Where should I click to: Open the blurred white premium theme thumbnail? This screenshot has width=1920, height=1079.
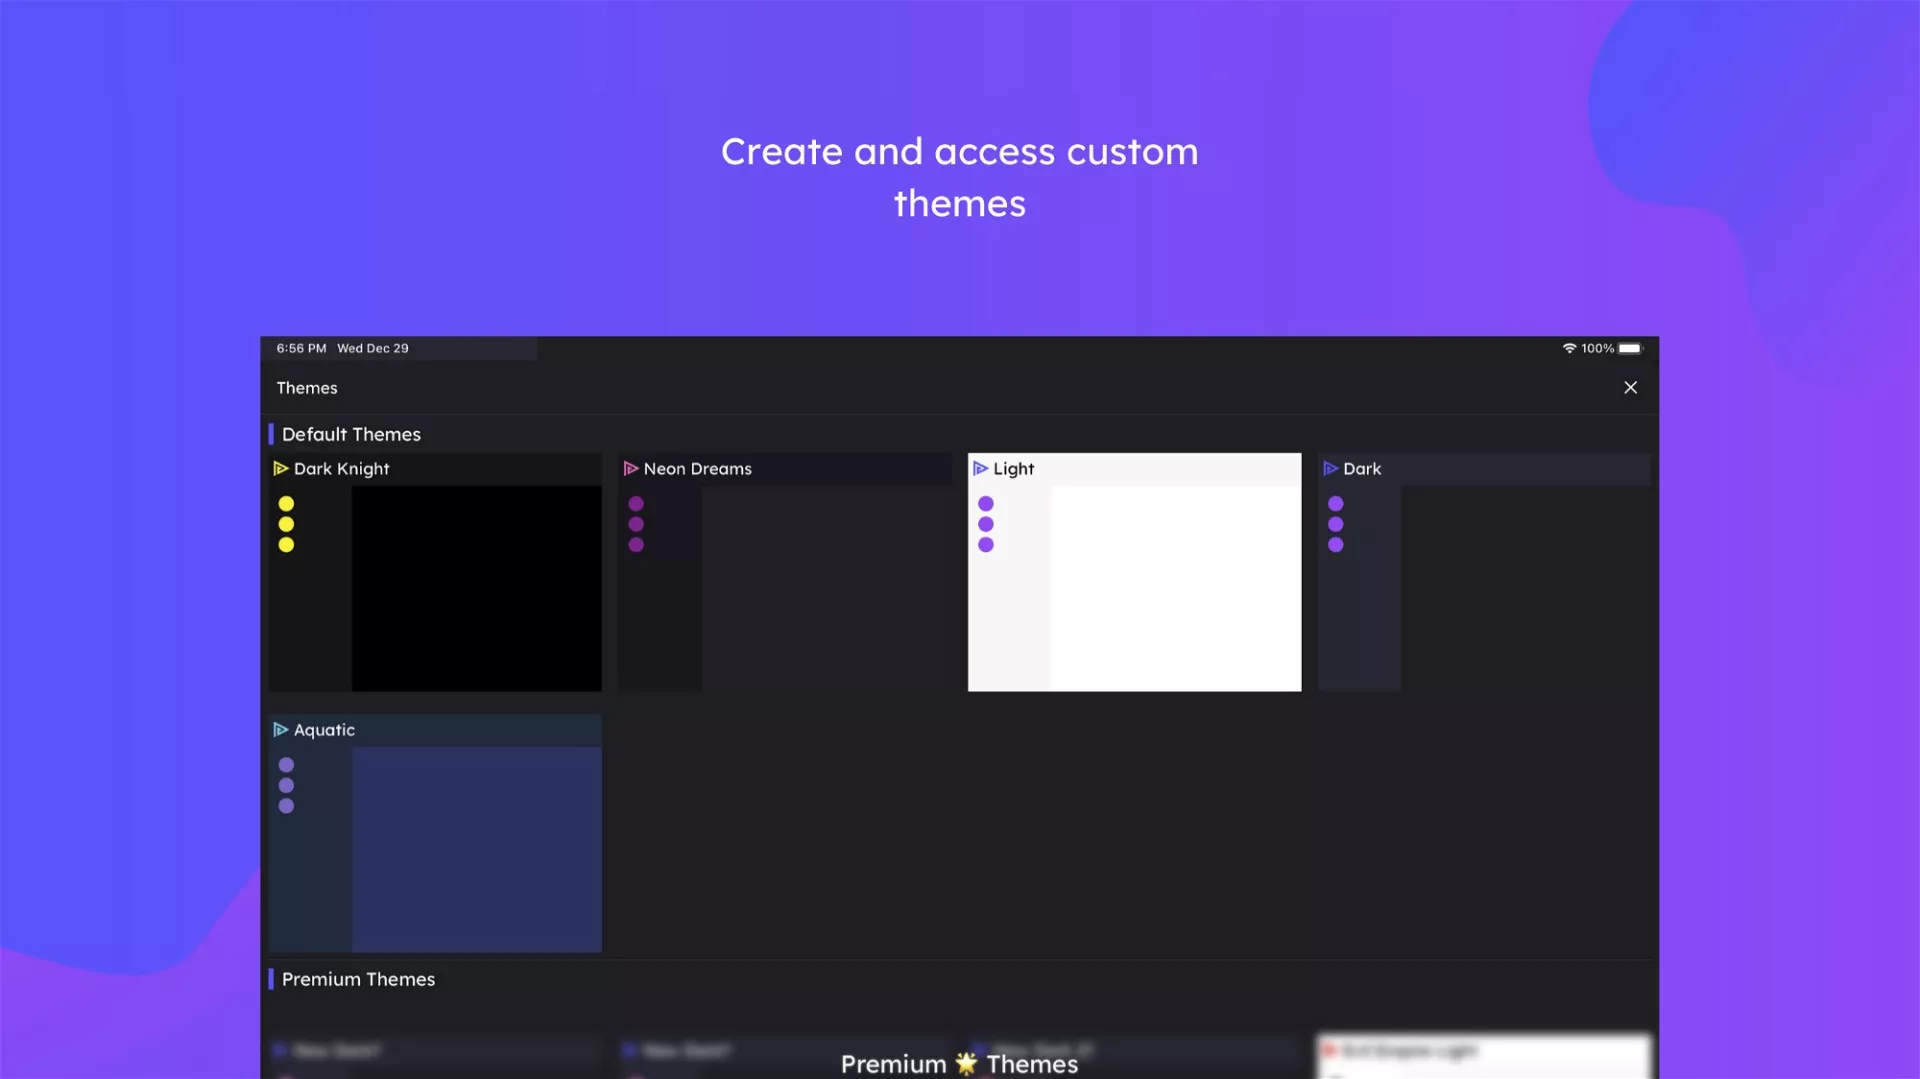click(x=1483, y=1056)
